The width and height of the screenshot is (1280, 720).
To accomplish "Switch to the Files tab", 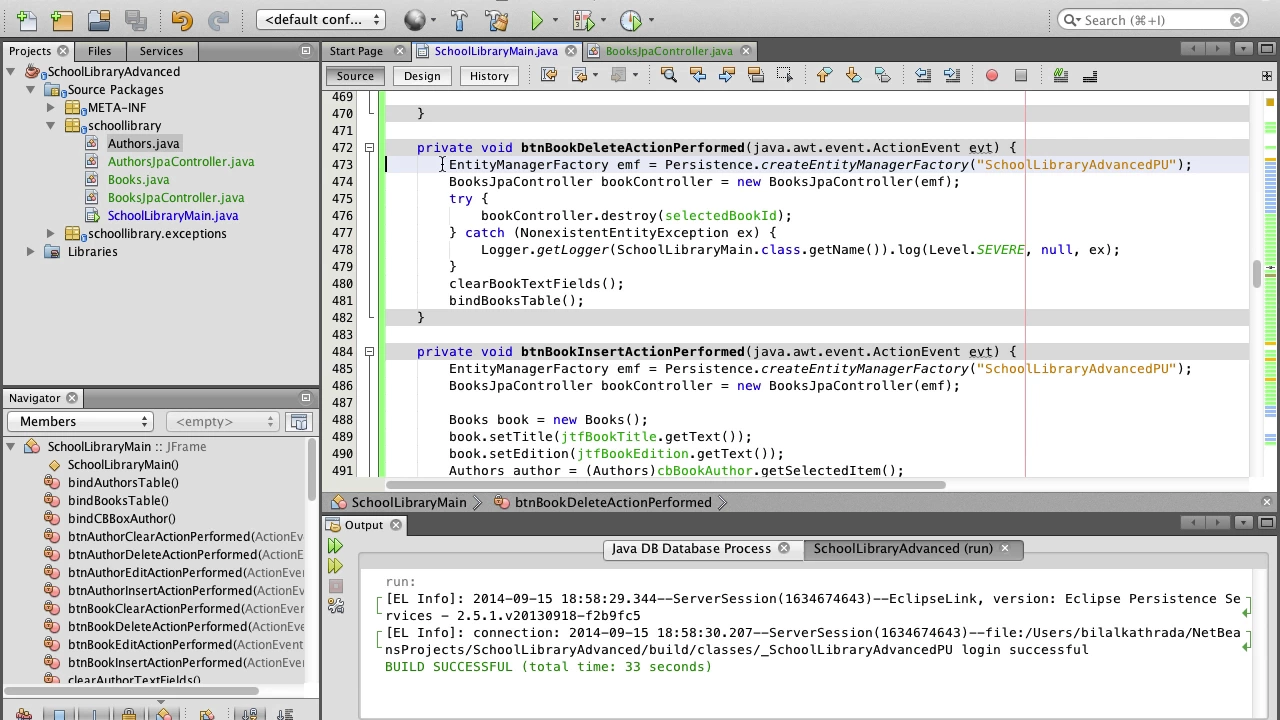I will (99, 51).
